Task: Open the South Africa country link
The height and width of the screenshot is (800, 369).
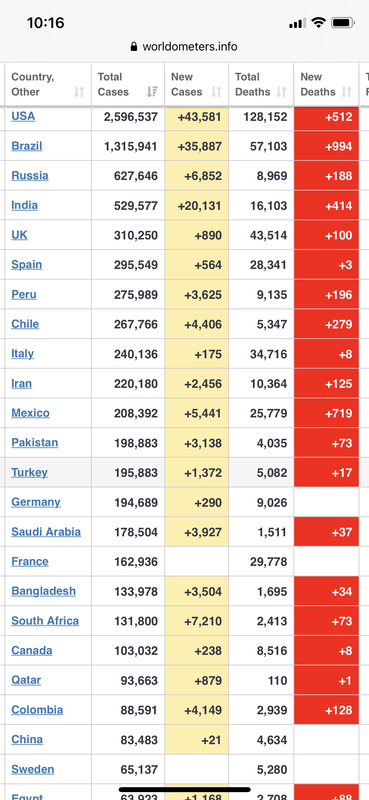Action: 45,621
